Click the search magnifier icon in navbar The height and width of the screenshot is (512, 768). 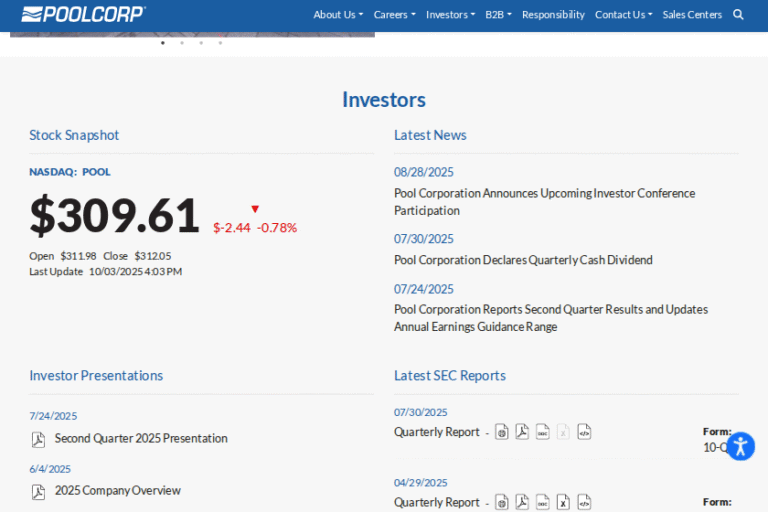[738, 15]
